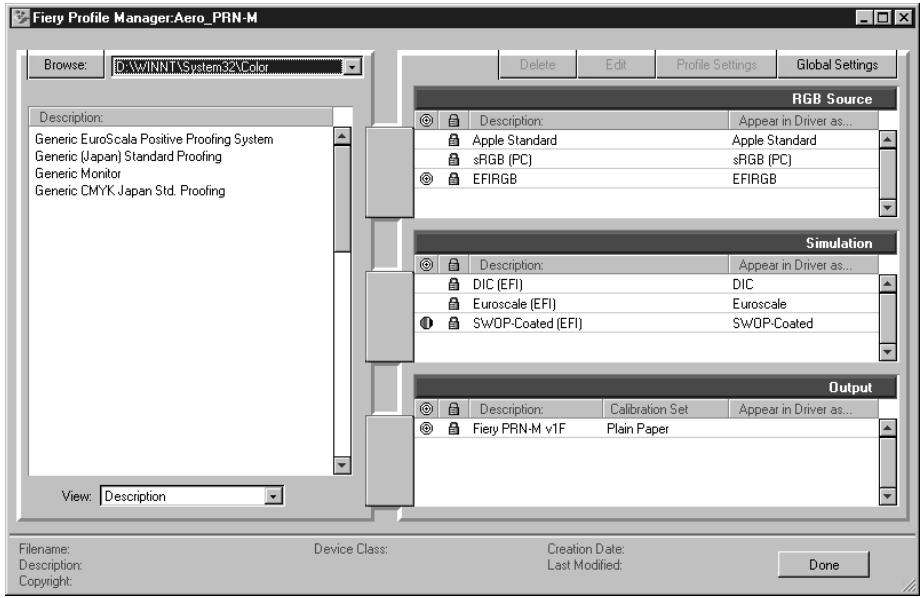Click lock icon next to Fiery PRN-M v1F
This screenshot has width=920, height=598.
454,429
